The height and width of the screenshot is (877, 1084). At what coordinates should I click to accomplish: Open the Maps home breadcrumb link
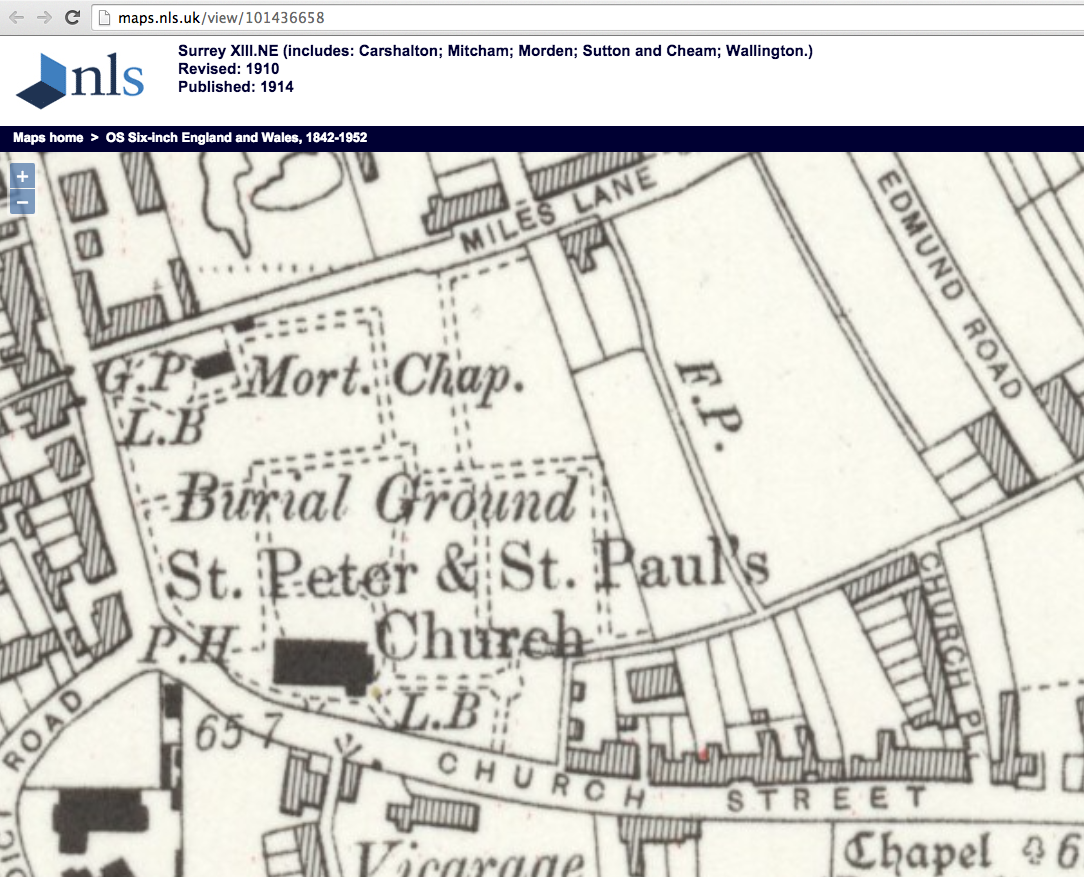48,137
